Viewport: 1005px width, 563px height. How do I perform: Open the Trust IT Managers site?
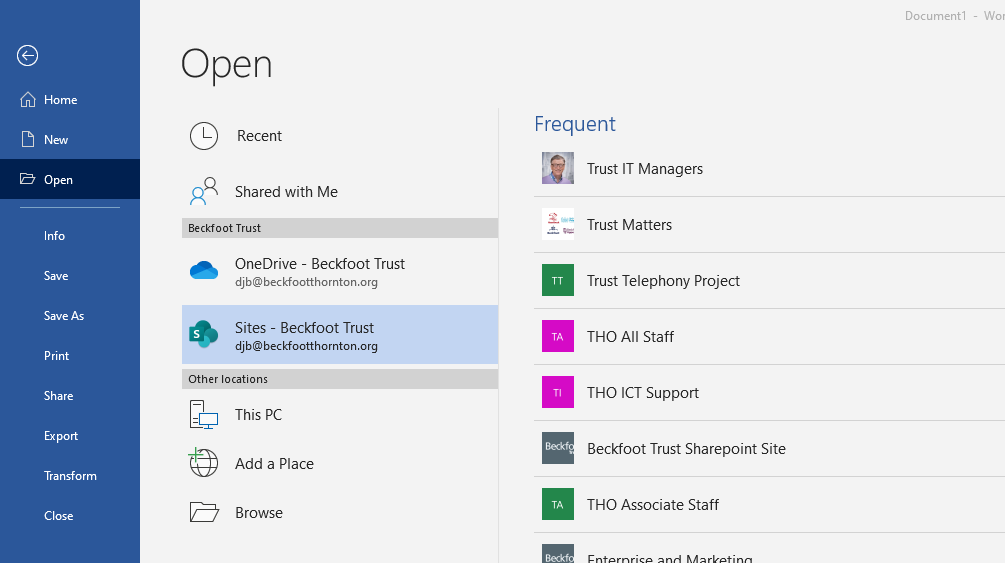pos(769,169)
